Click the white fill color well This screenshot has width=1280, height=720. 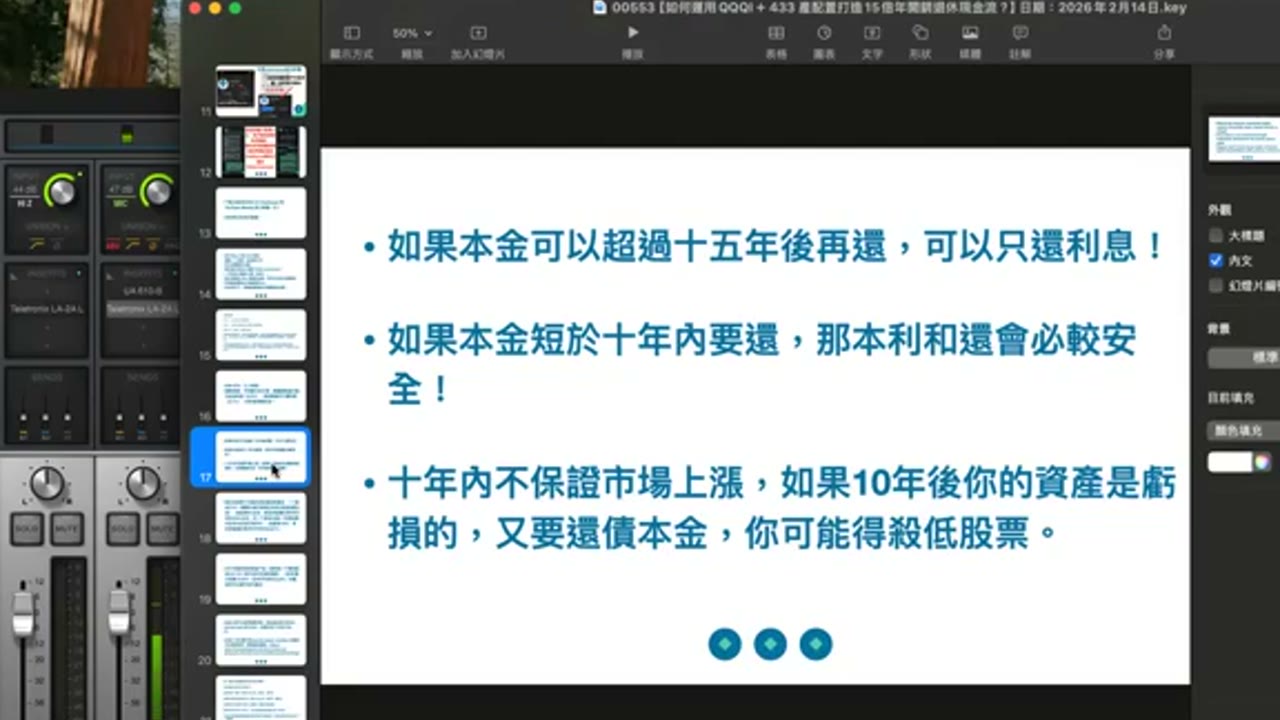pos(1230,462)
